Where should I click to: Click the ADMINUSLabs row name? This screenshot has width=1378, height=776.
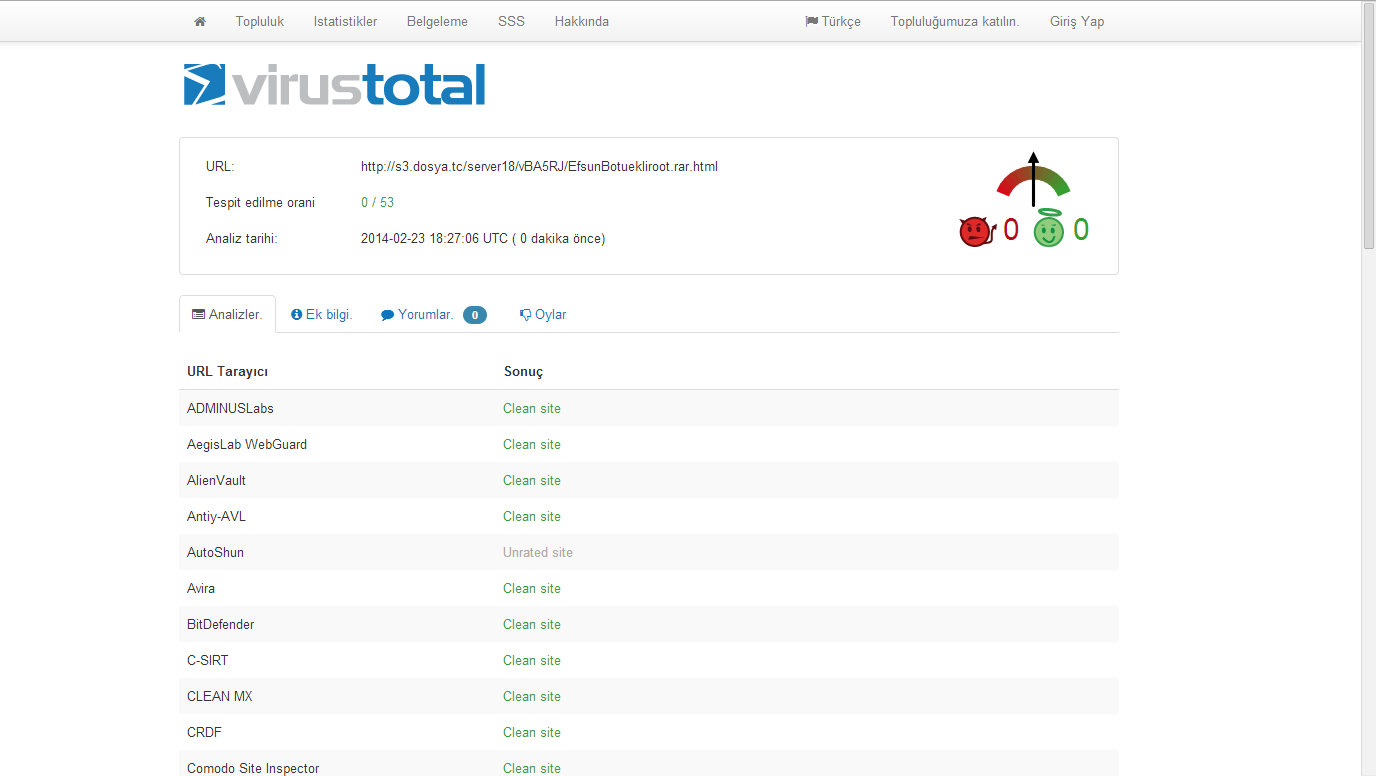point(230,408)
